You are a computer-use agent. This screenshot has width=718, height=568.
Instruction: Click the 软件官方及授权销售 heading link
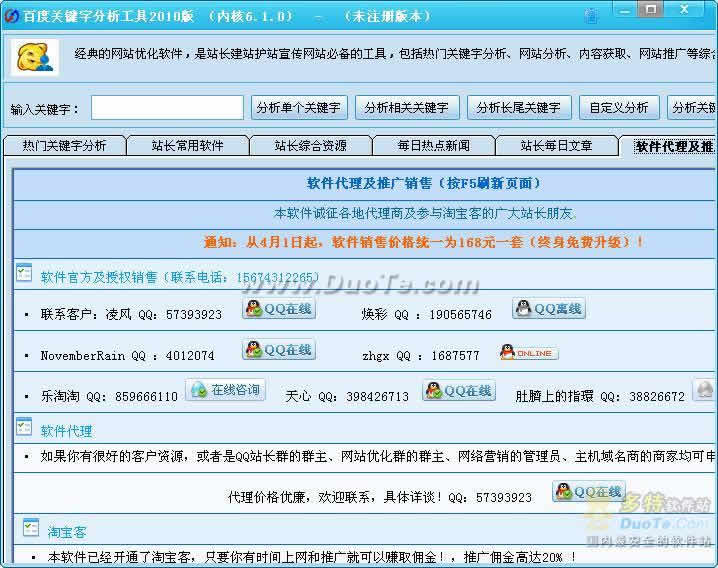pyautogui.click(x=180, y=277)
